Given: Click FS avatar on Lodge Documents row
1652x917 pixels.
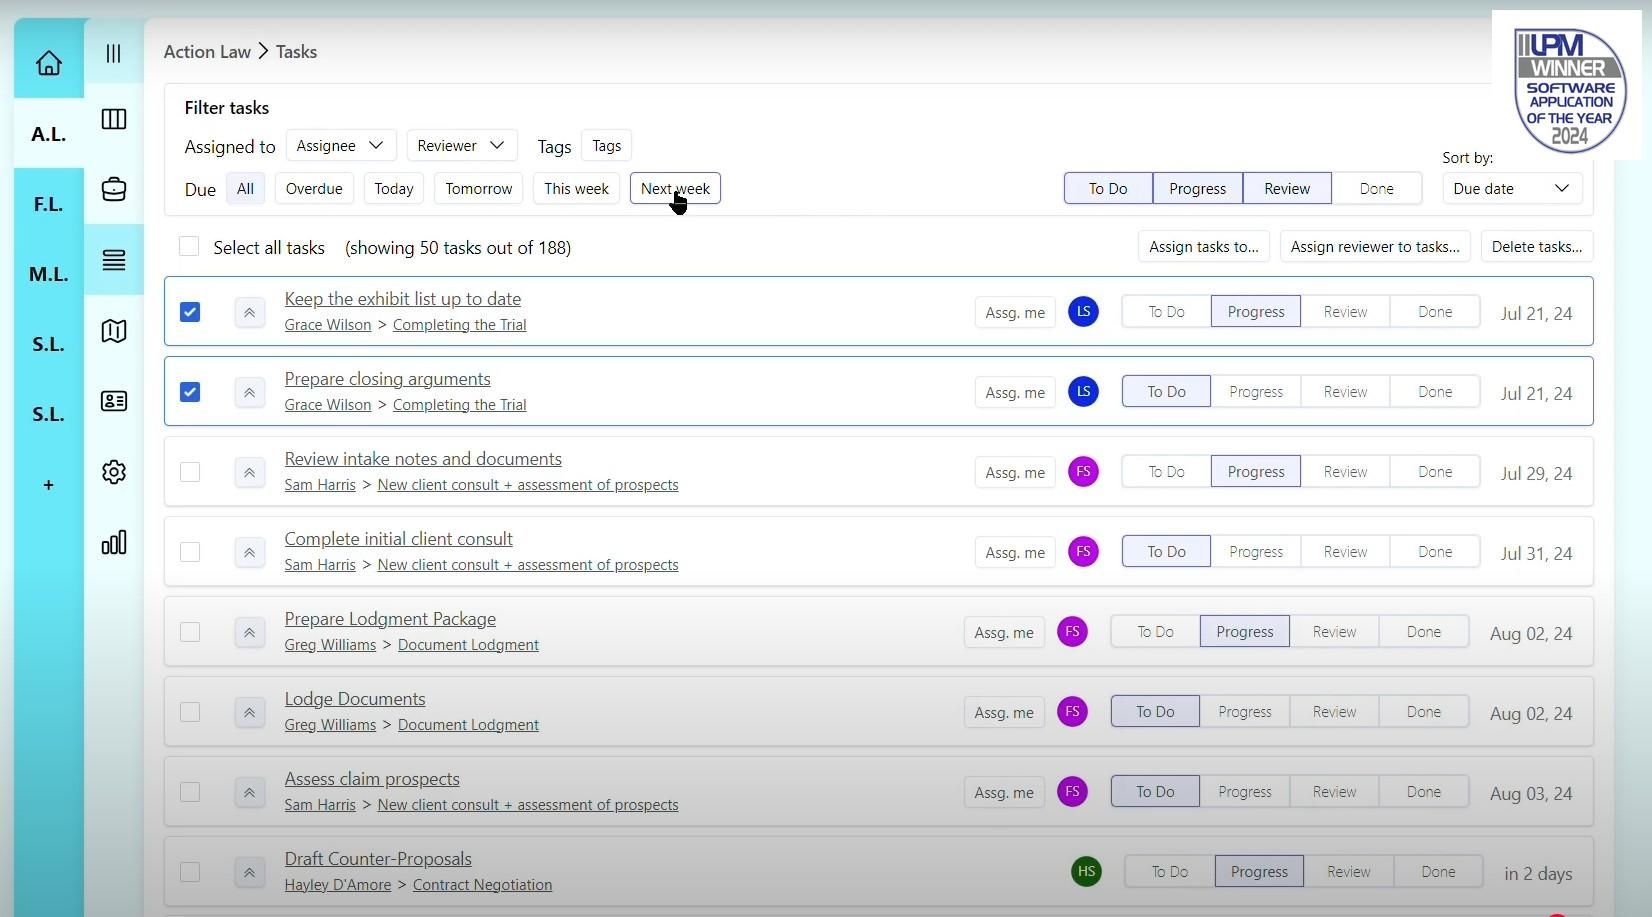Looking at the screenshot, I should click(x=1072, y=712).
